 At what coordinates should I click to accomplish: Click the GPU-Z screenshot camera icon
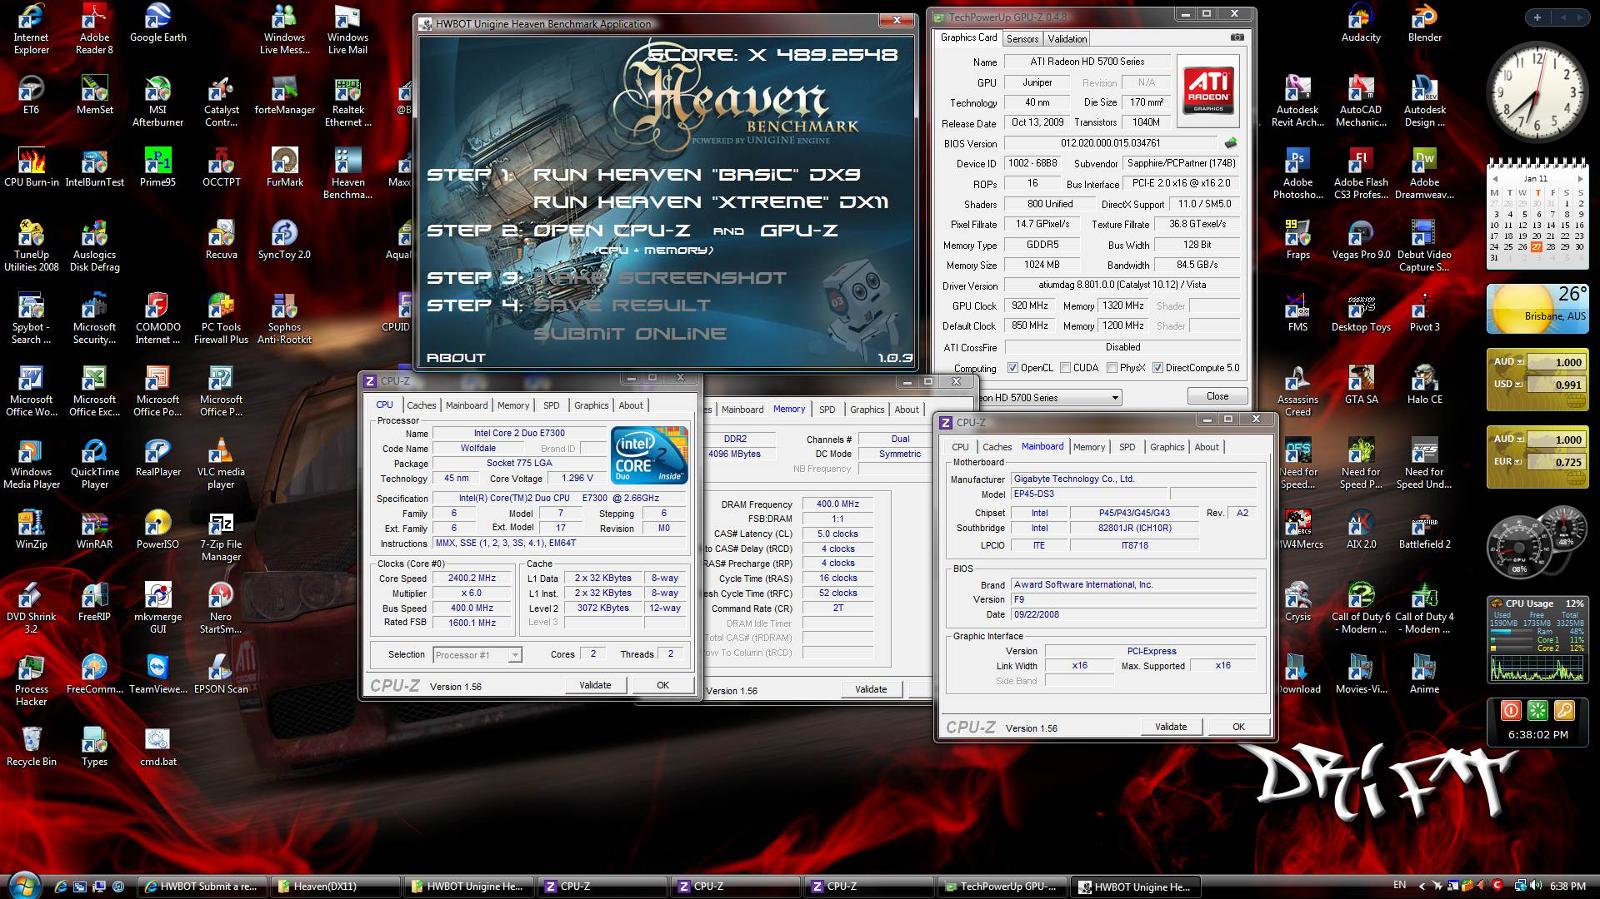coord(1237,38)
